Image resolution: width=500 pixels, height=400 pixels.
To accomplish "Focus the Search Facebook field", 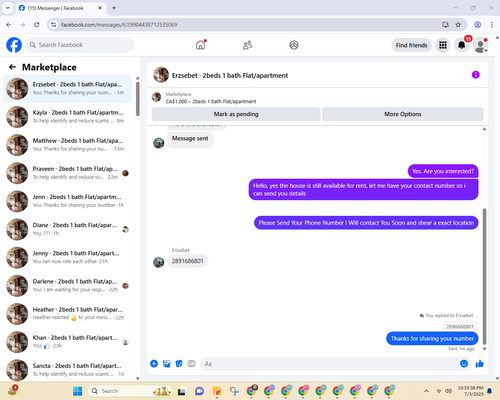I will coord(80,45).
